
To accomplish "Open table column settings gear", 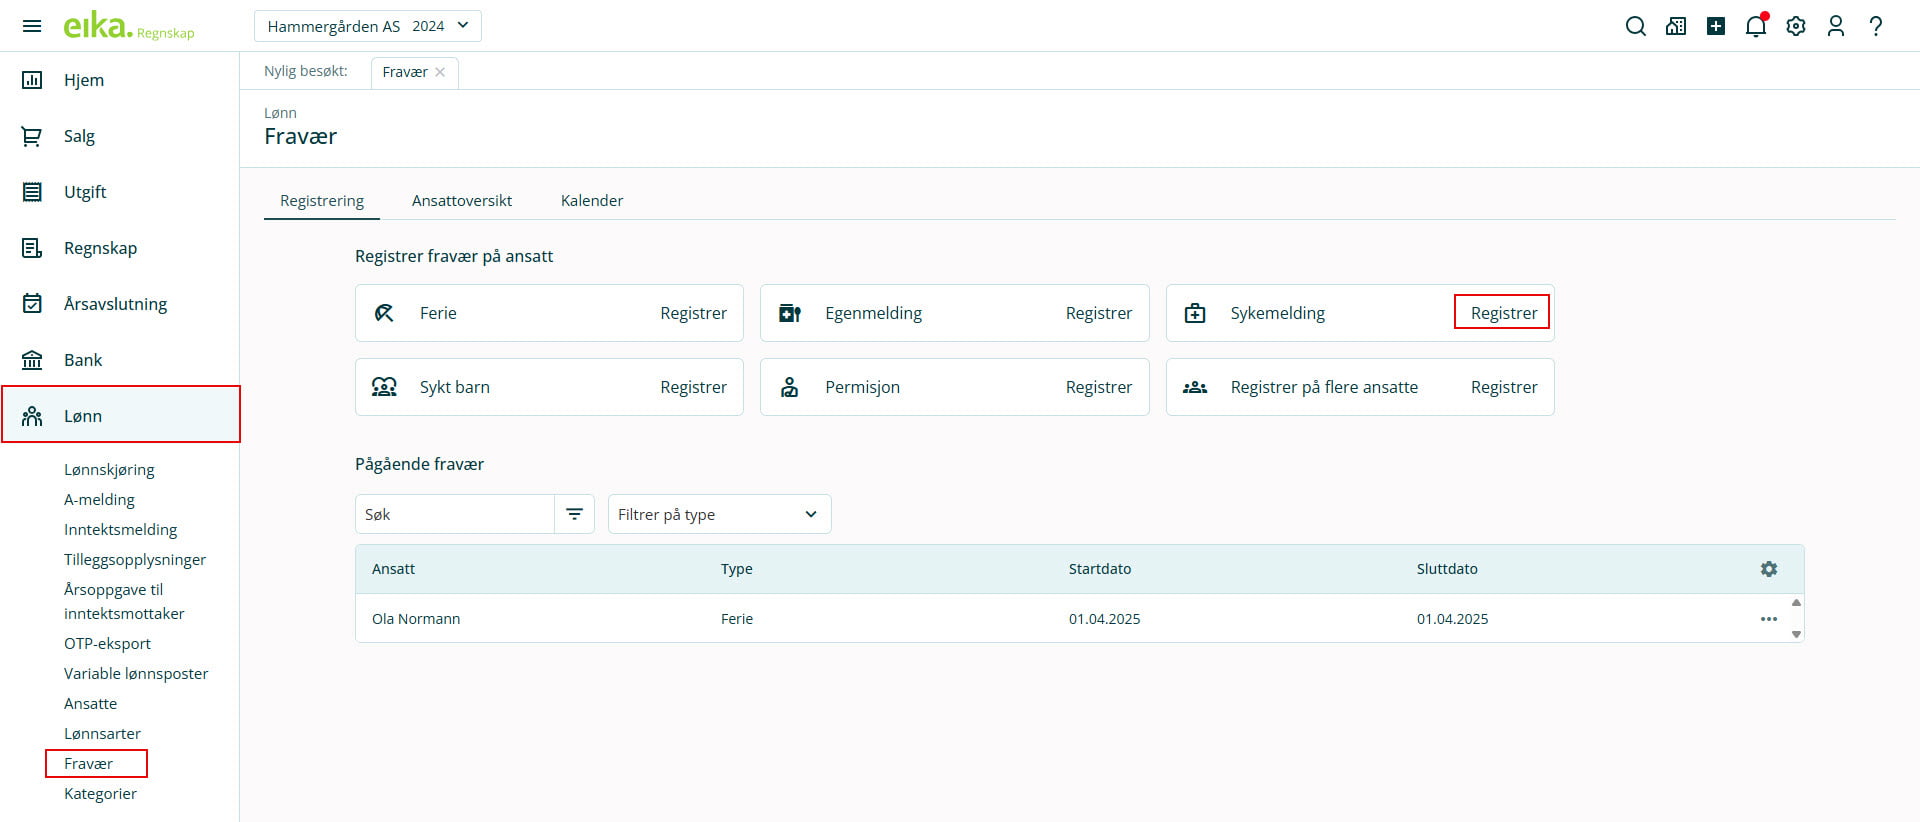I will point(1768,569).
